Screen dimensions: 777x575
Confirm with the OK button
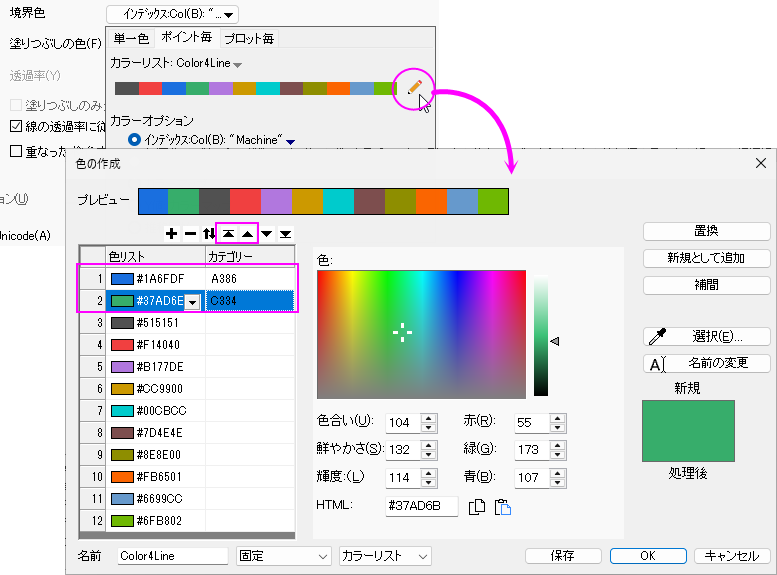tap(648, 556)
